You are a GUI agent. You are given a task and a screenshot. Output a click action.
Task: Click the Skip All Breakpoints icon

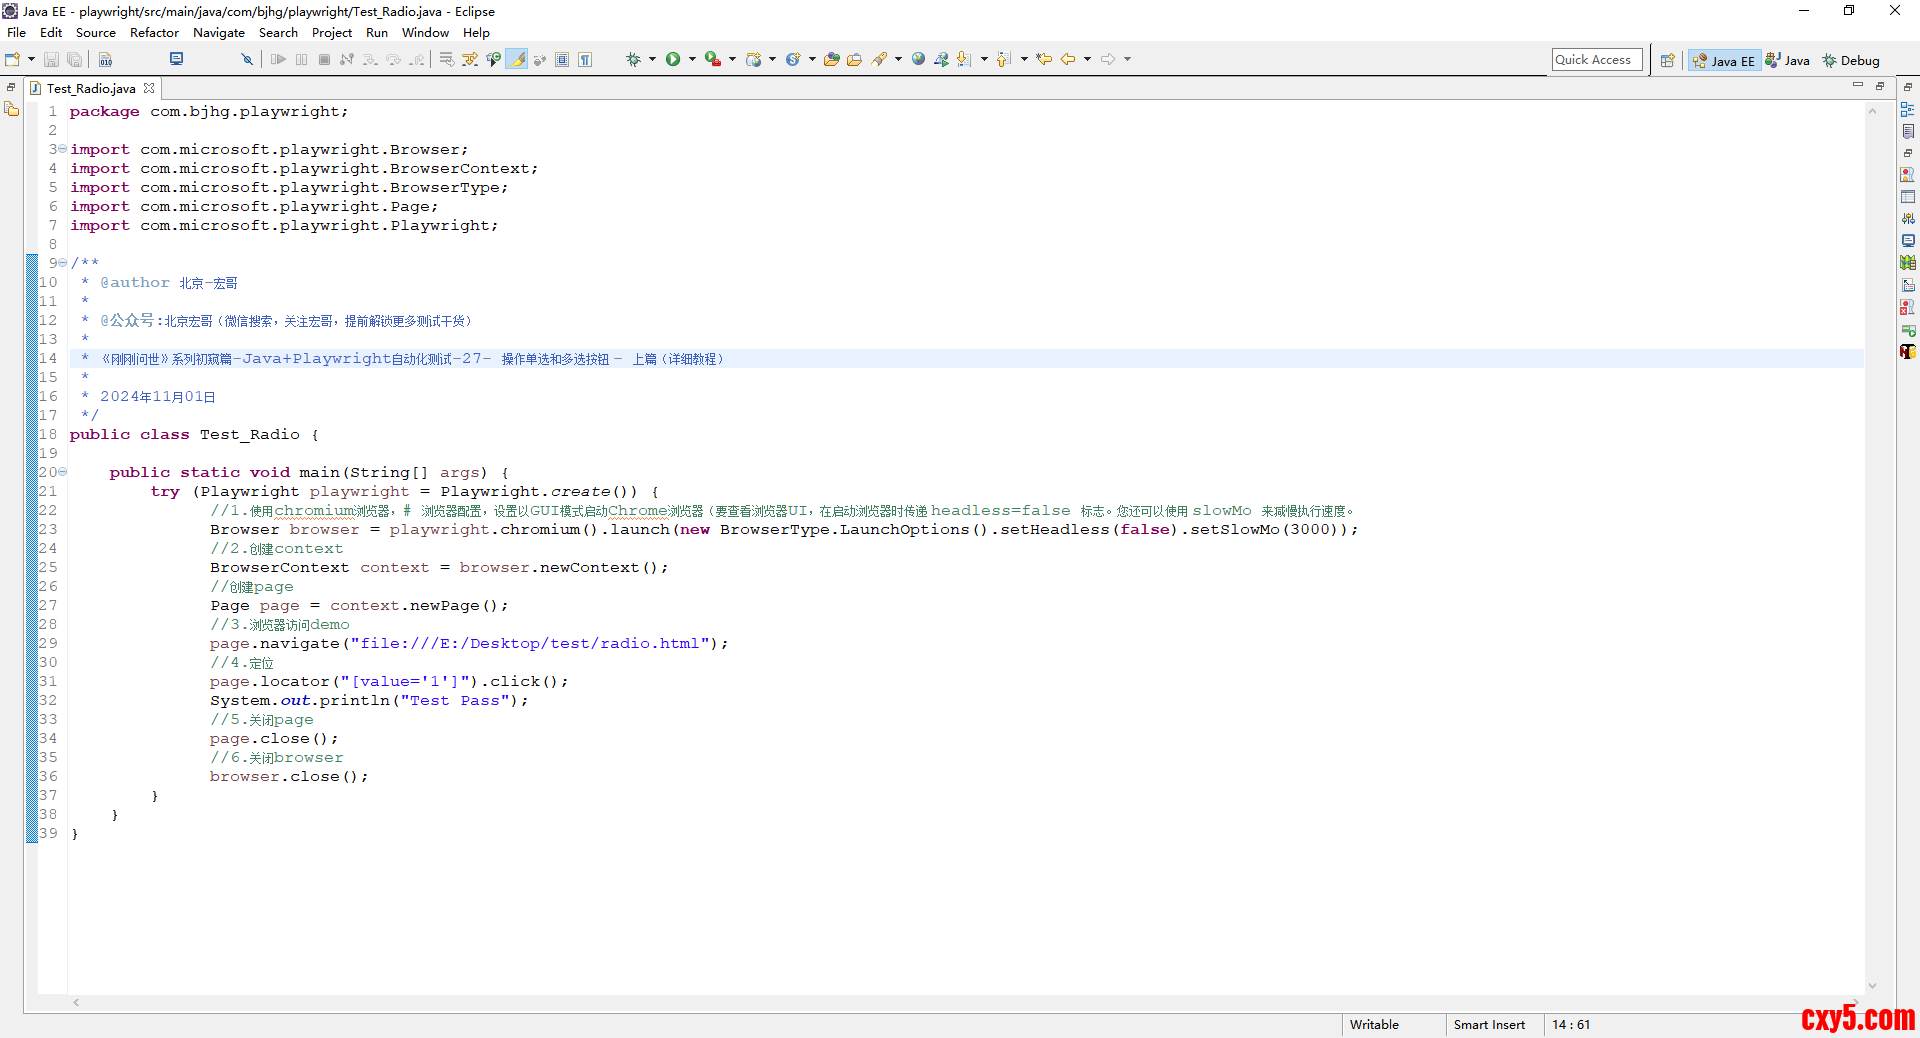click(246, 60)
